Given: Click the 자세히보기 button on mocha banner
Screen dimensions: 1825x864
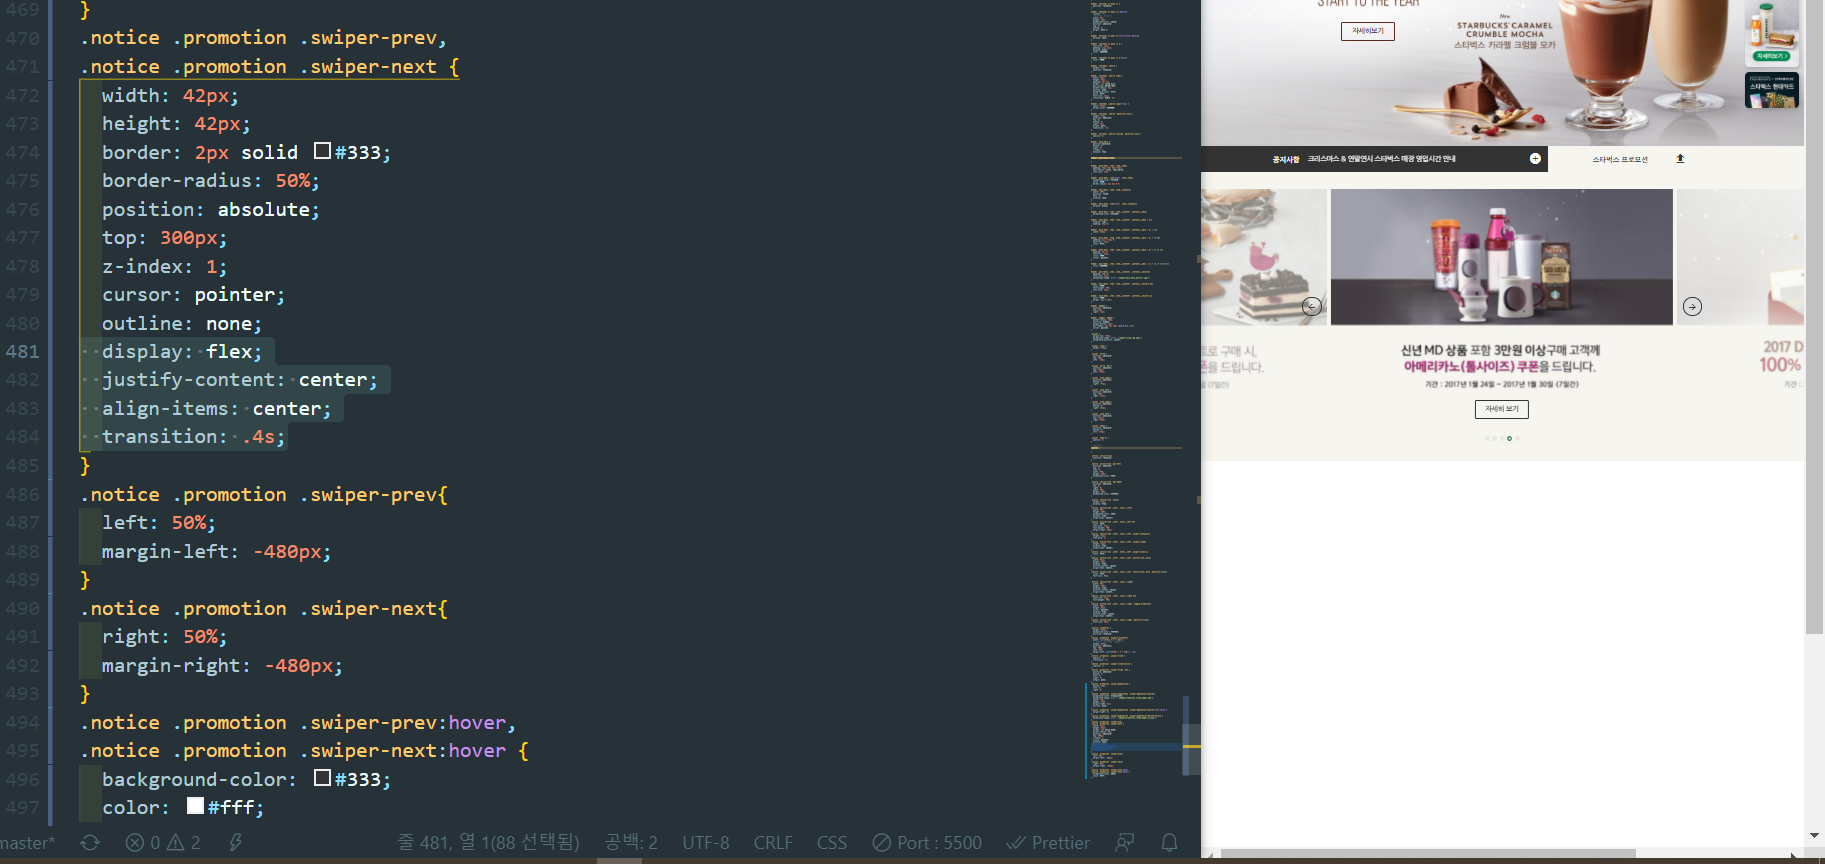Looking at the screenshot, I should pyautogui.click(x=1367, y=31).
